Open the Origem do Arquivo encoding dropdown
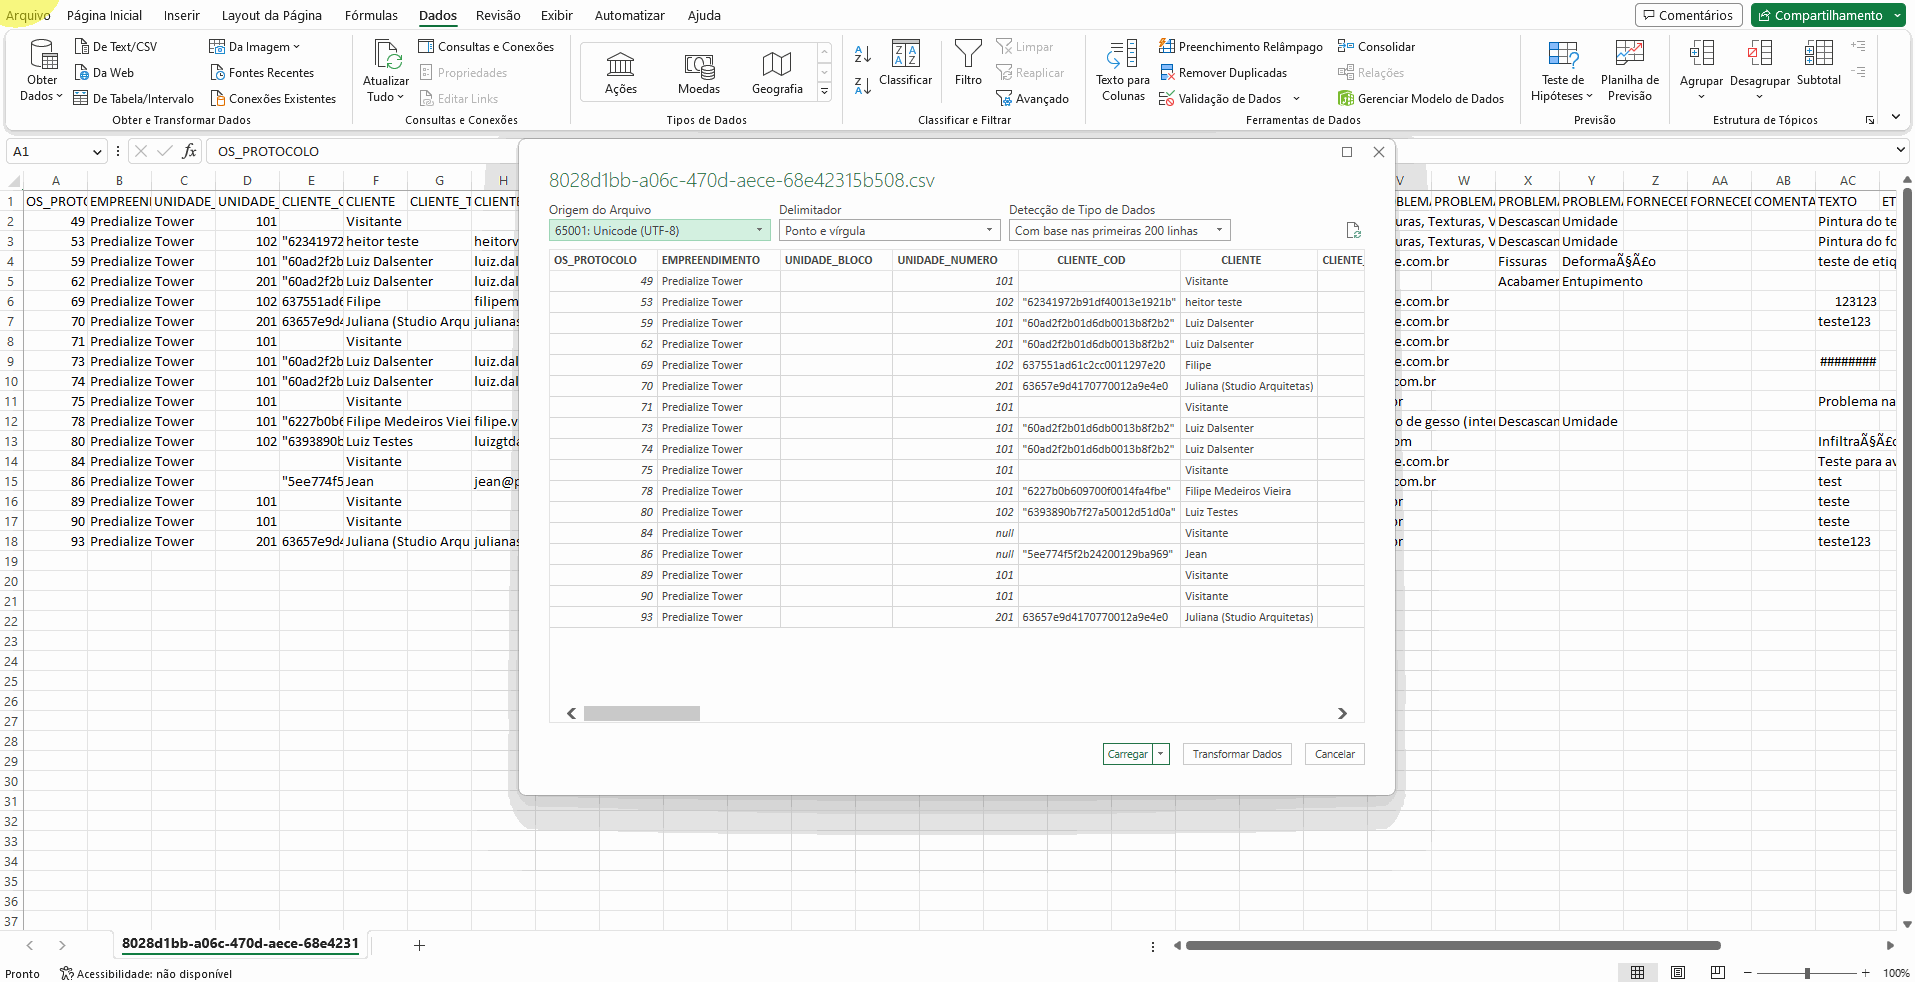Image resolution: width=1915 pixels, height=982 pixels. 757,230
